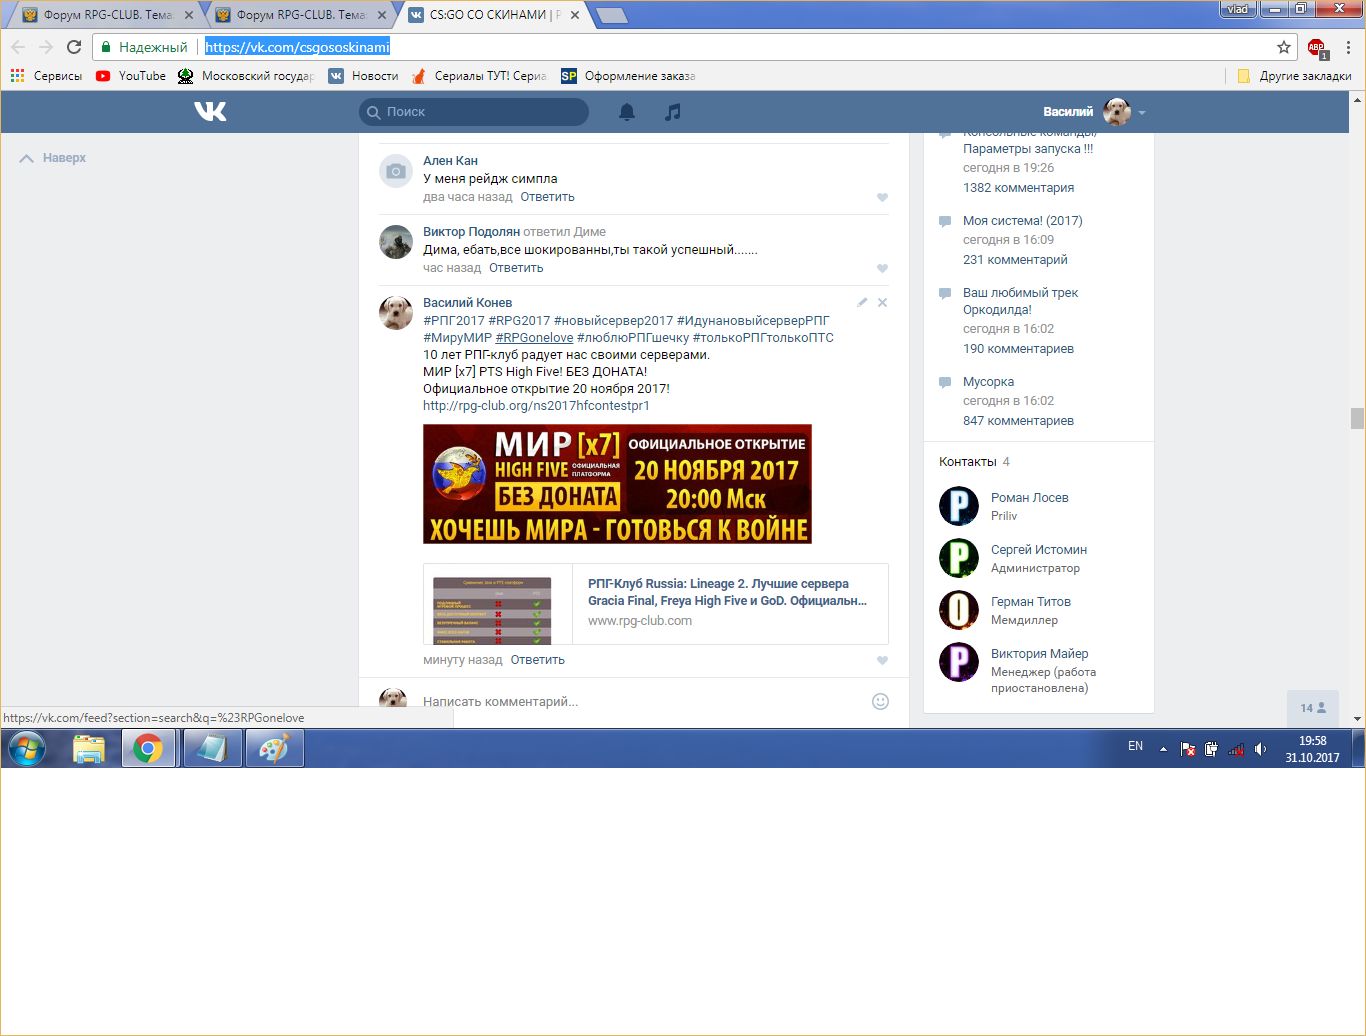Edit Василий Конев's comment with pencil icon
This screenshot has height=1036, width=1366.
click(x=862, y=302)
